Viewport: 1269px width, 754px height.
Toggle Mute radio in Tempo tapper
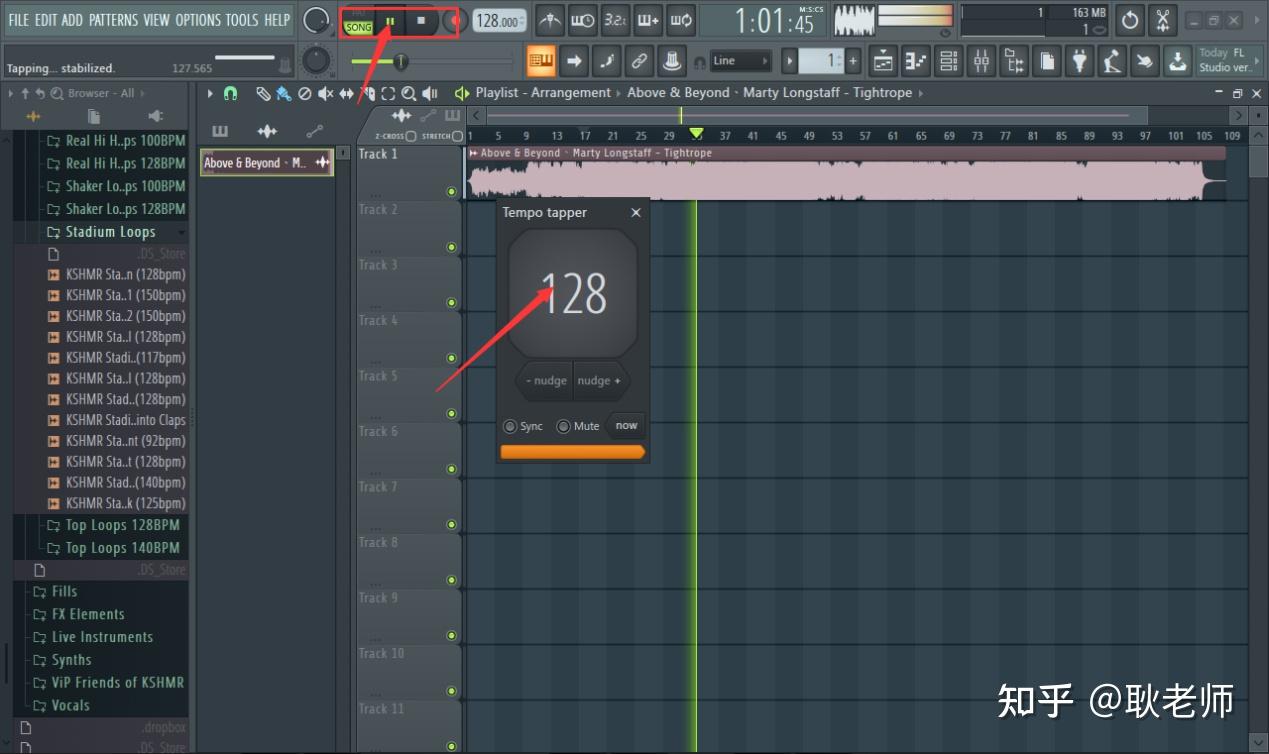pyautogui.click(x=563, y=426)
